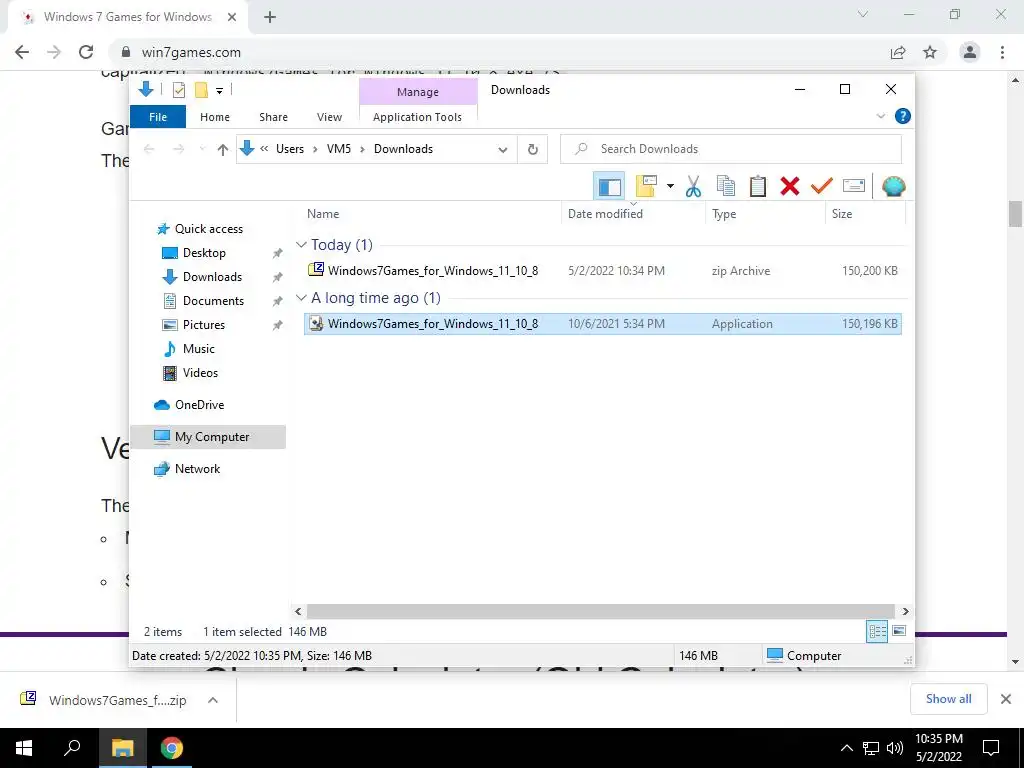1024x768 pixels.
Task: Click the Explorer Up arrow button
Action: coord(223,150)
